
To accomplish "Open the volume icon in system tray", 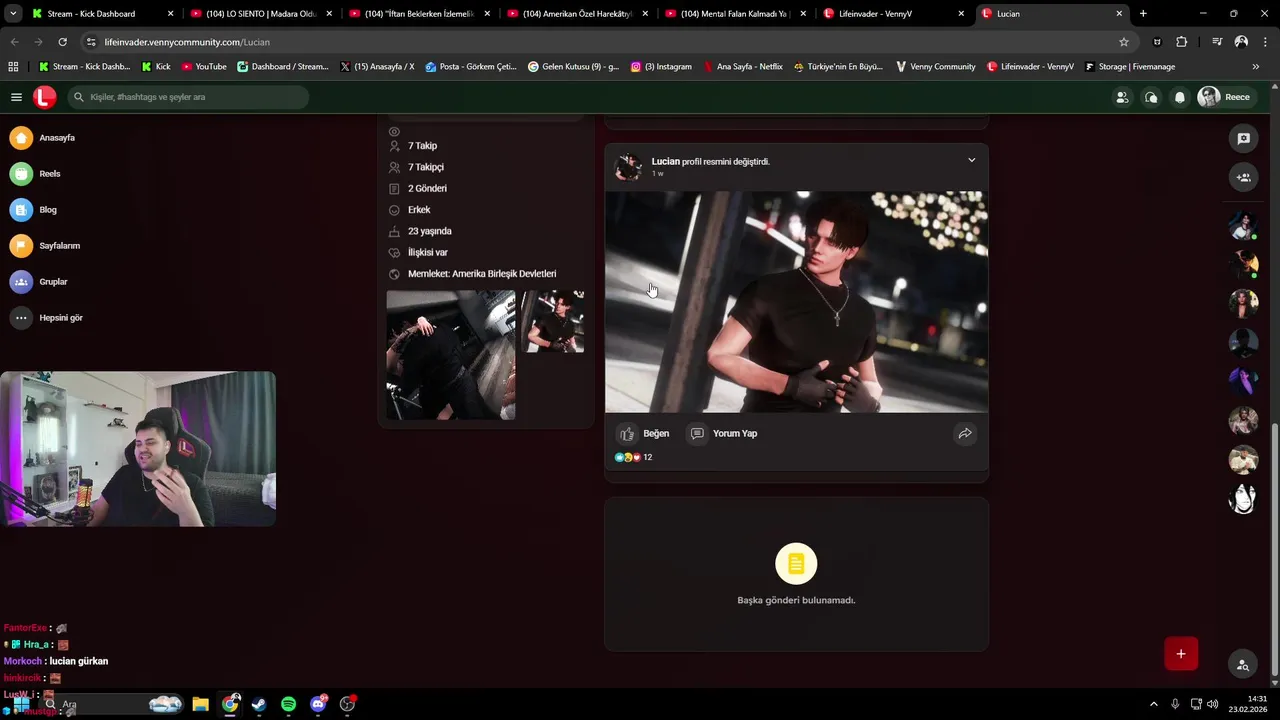I will click(1212, 704).
